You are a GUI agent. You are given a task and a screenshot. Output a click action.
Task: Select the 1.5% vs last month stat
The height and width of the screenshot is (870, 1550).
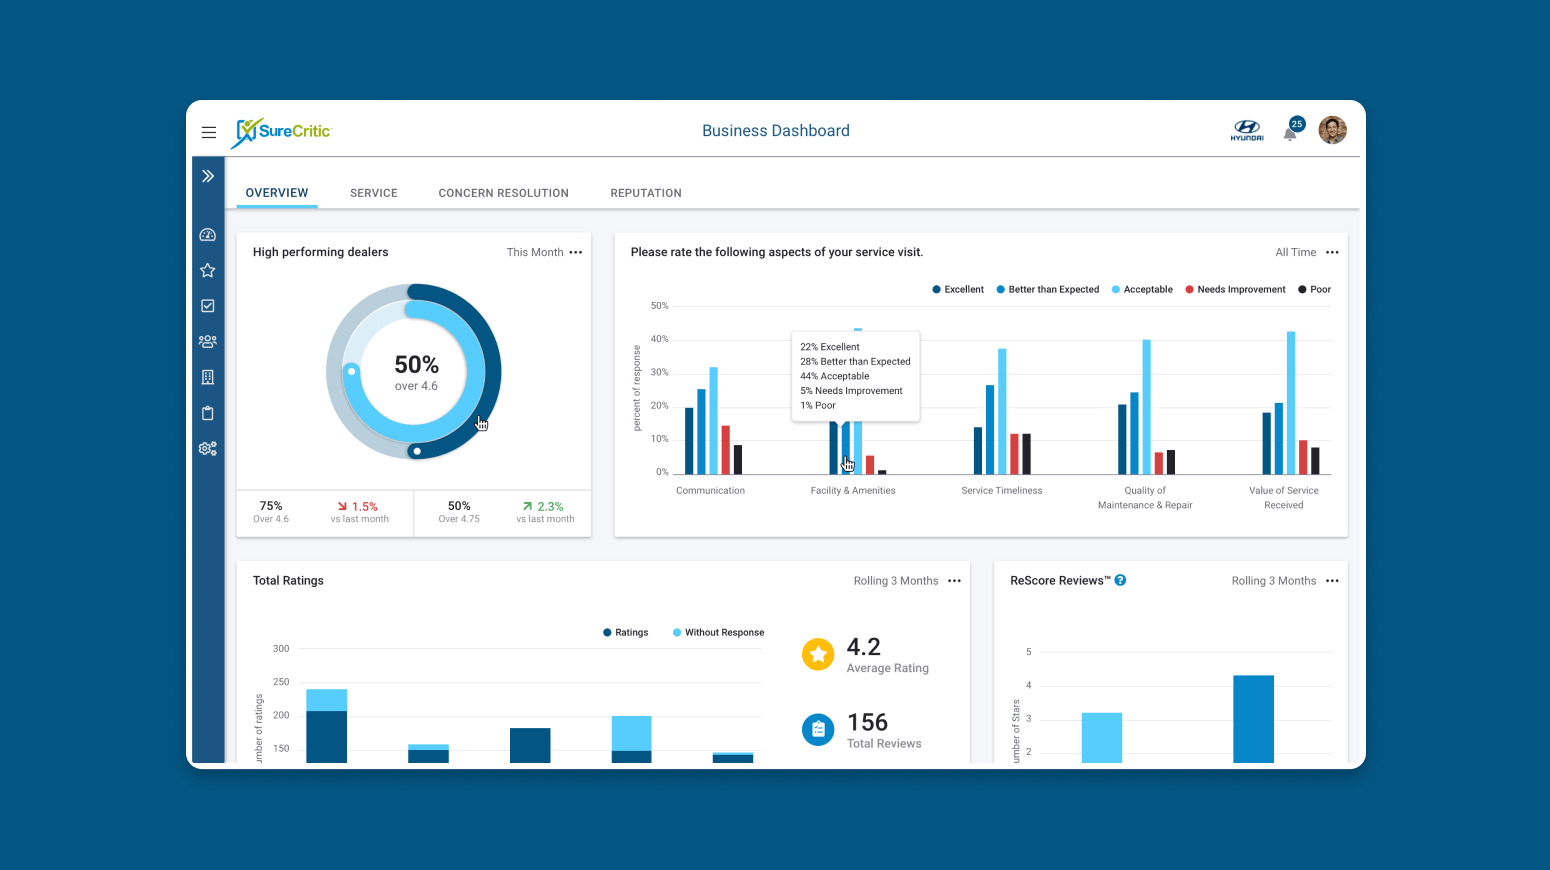click(360, 512)
